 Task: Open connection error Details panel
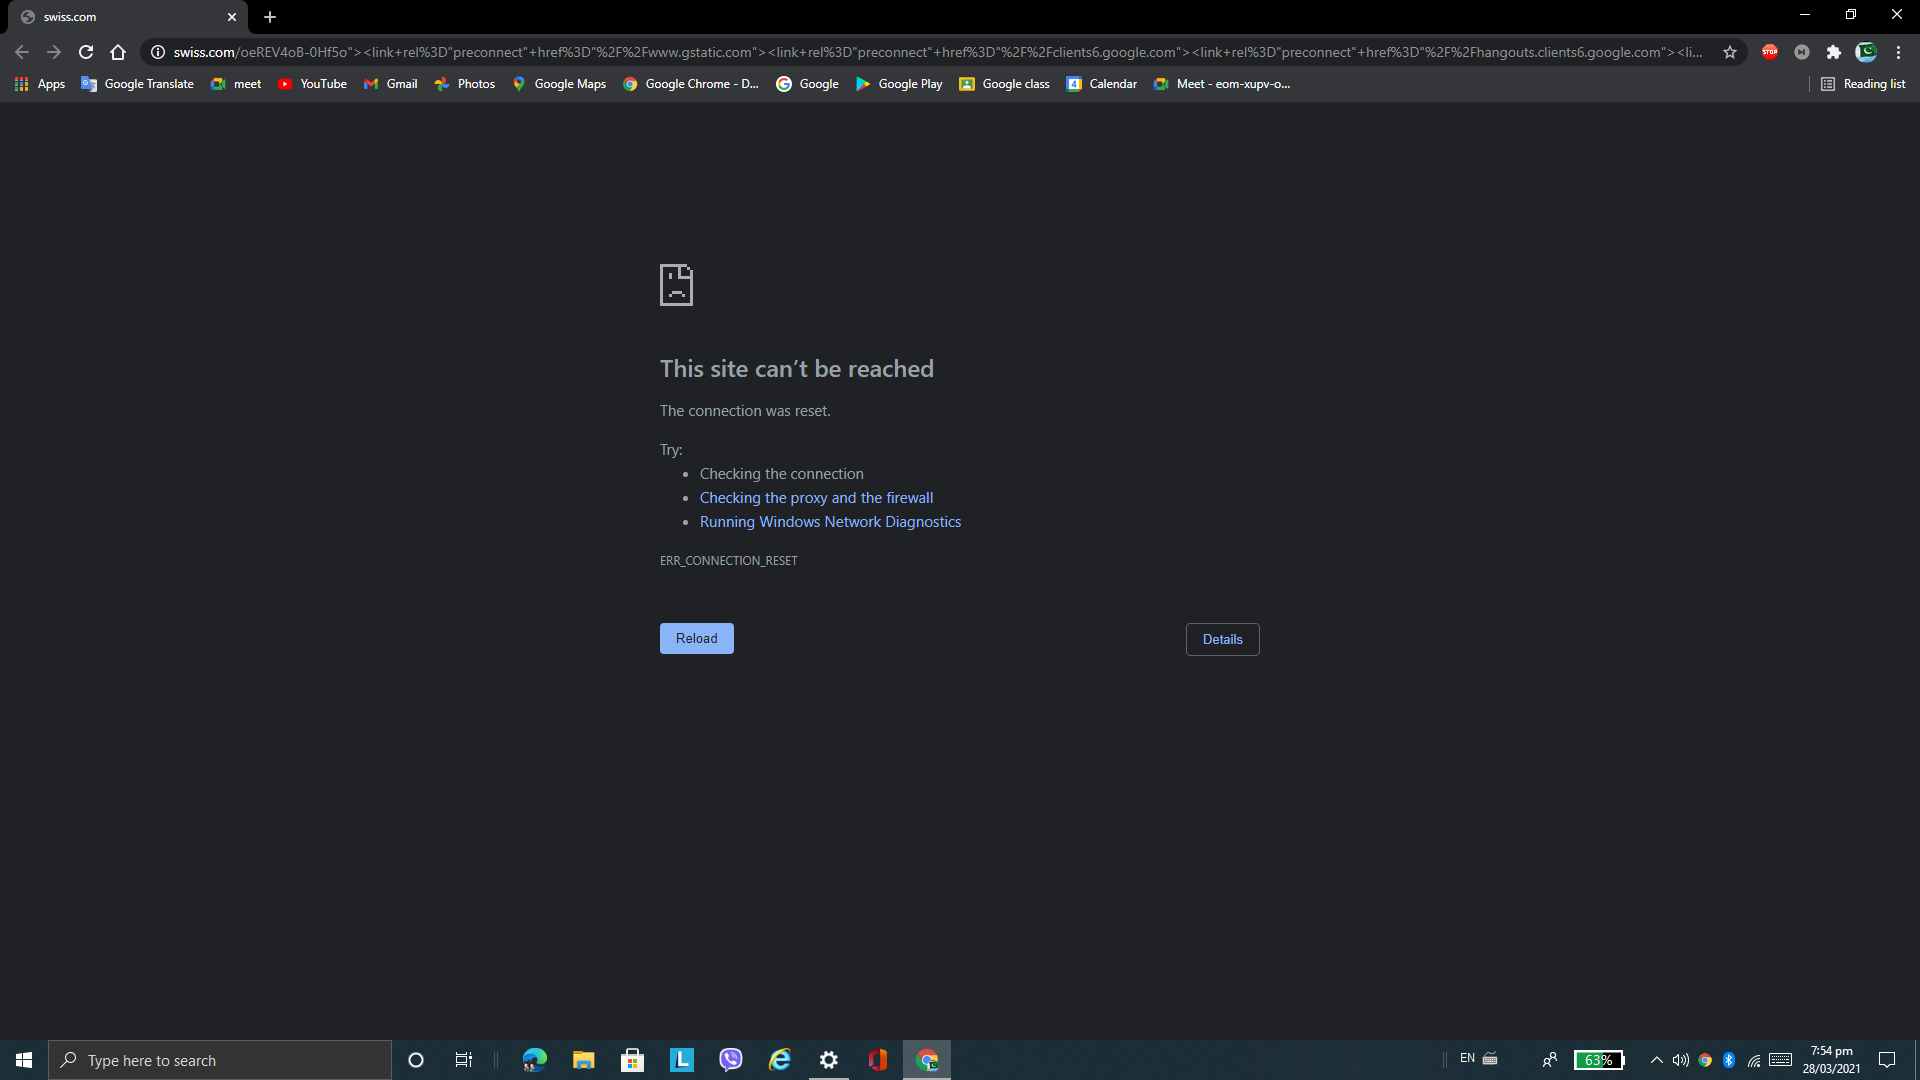click(x=1222, y=638)
